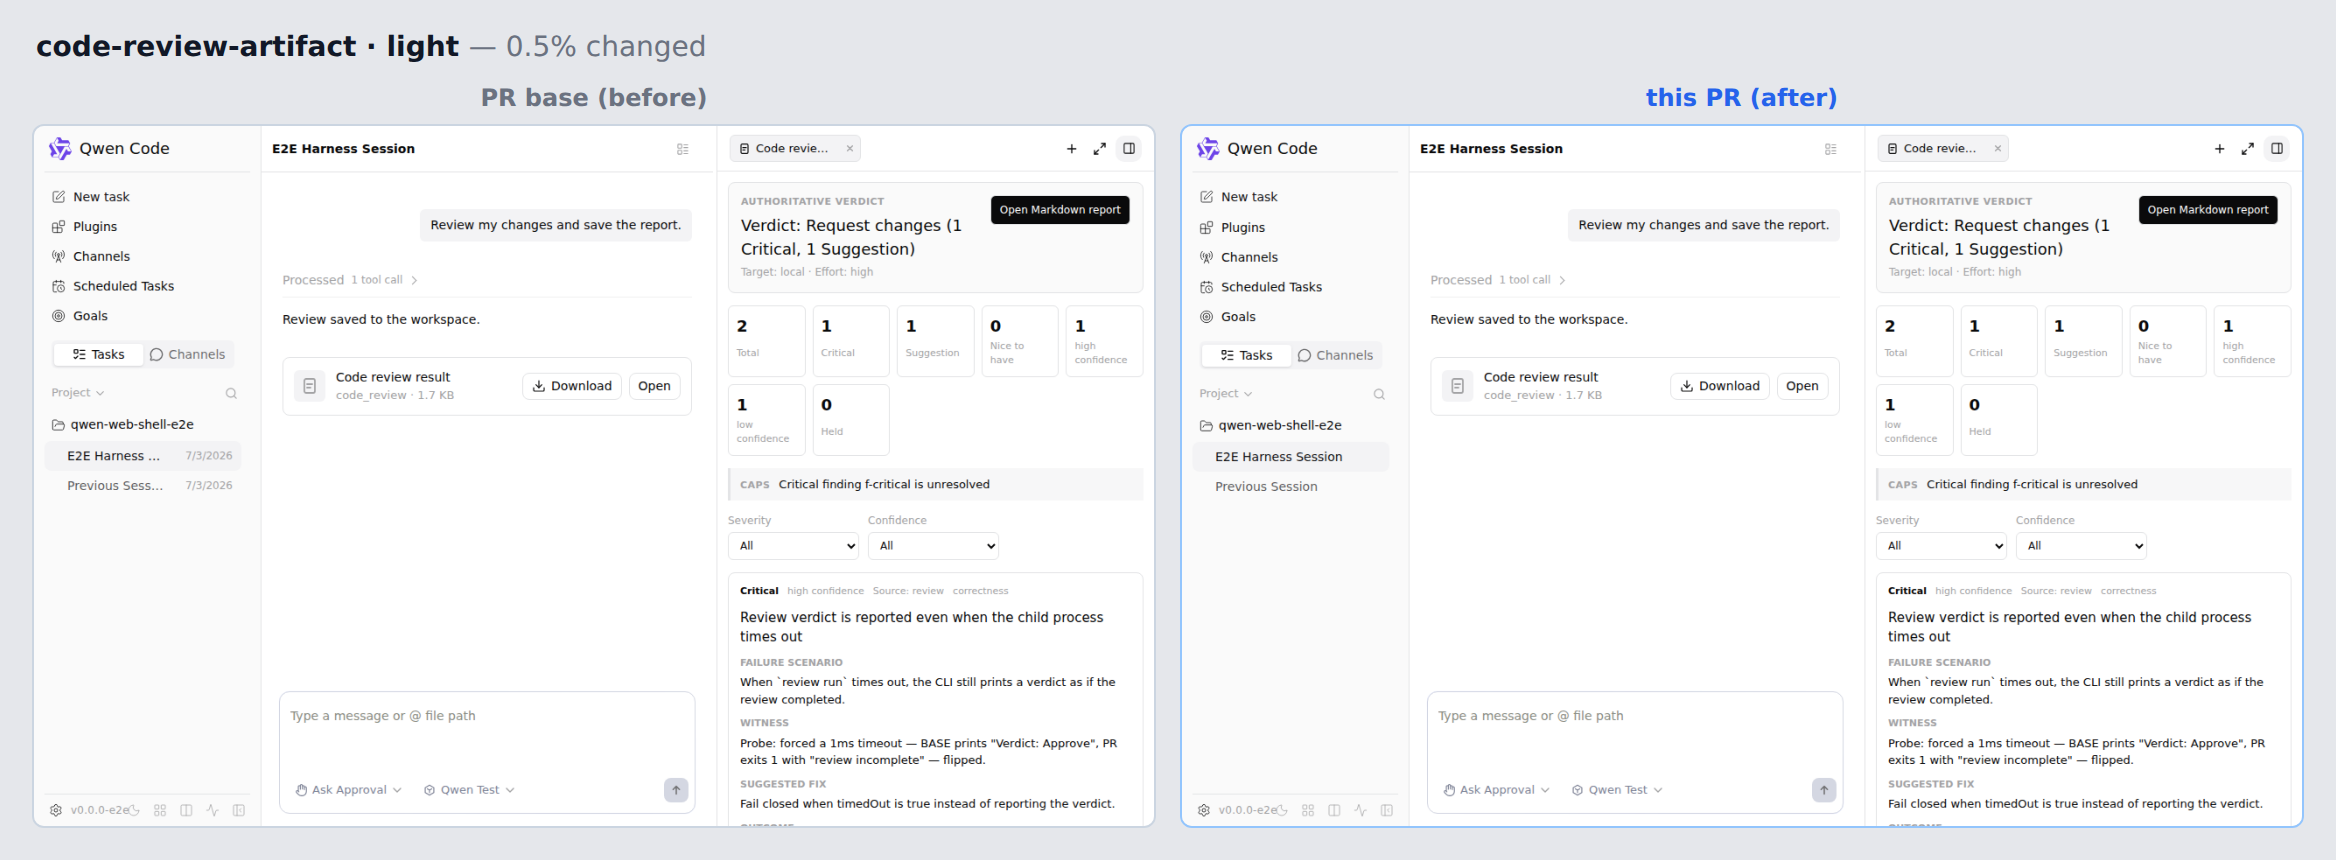Switch to Channels tab in after panel
Image resolution: width=2336 pixels, height=860 pixels.
[1336, 355]
